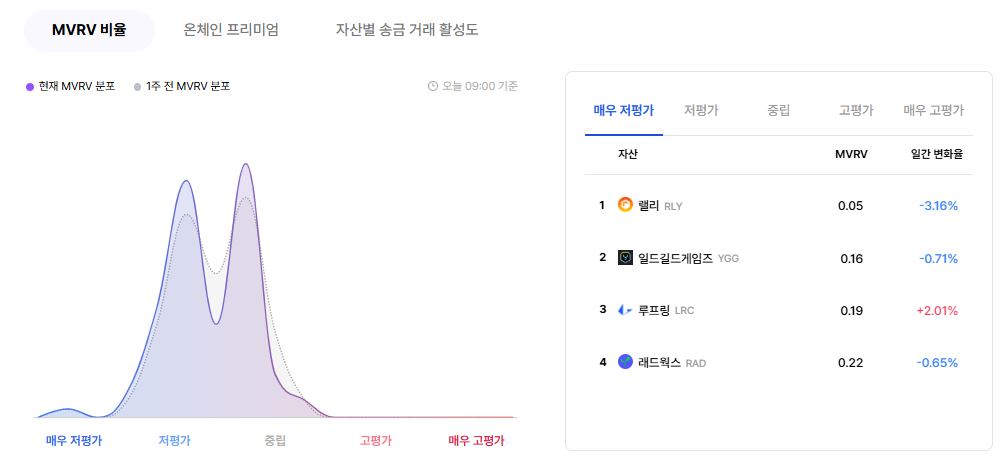1002x457 pixels.
Task: Switch to 고평가 tab in asset panel
Action: (856, 110)
